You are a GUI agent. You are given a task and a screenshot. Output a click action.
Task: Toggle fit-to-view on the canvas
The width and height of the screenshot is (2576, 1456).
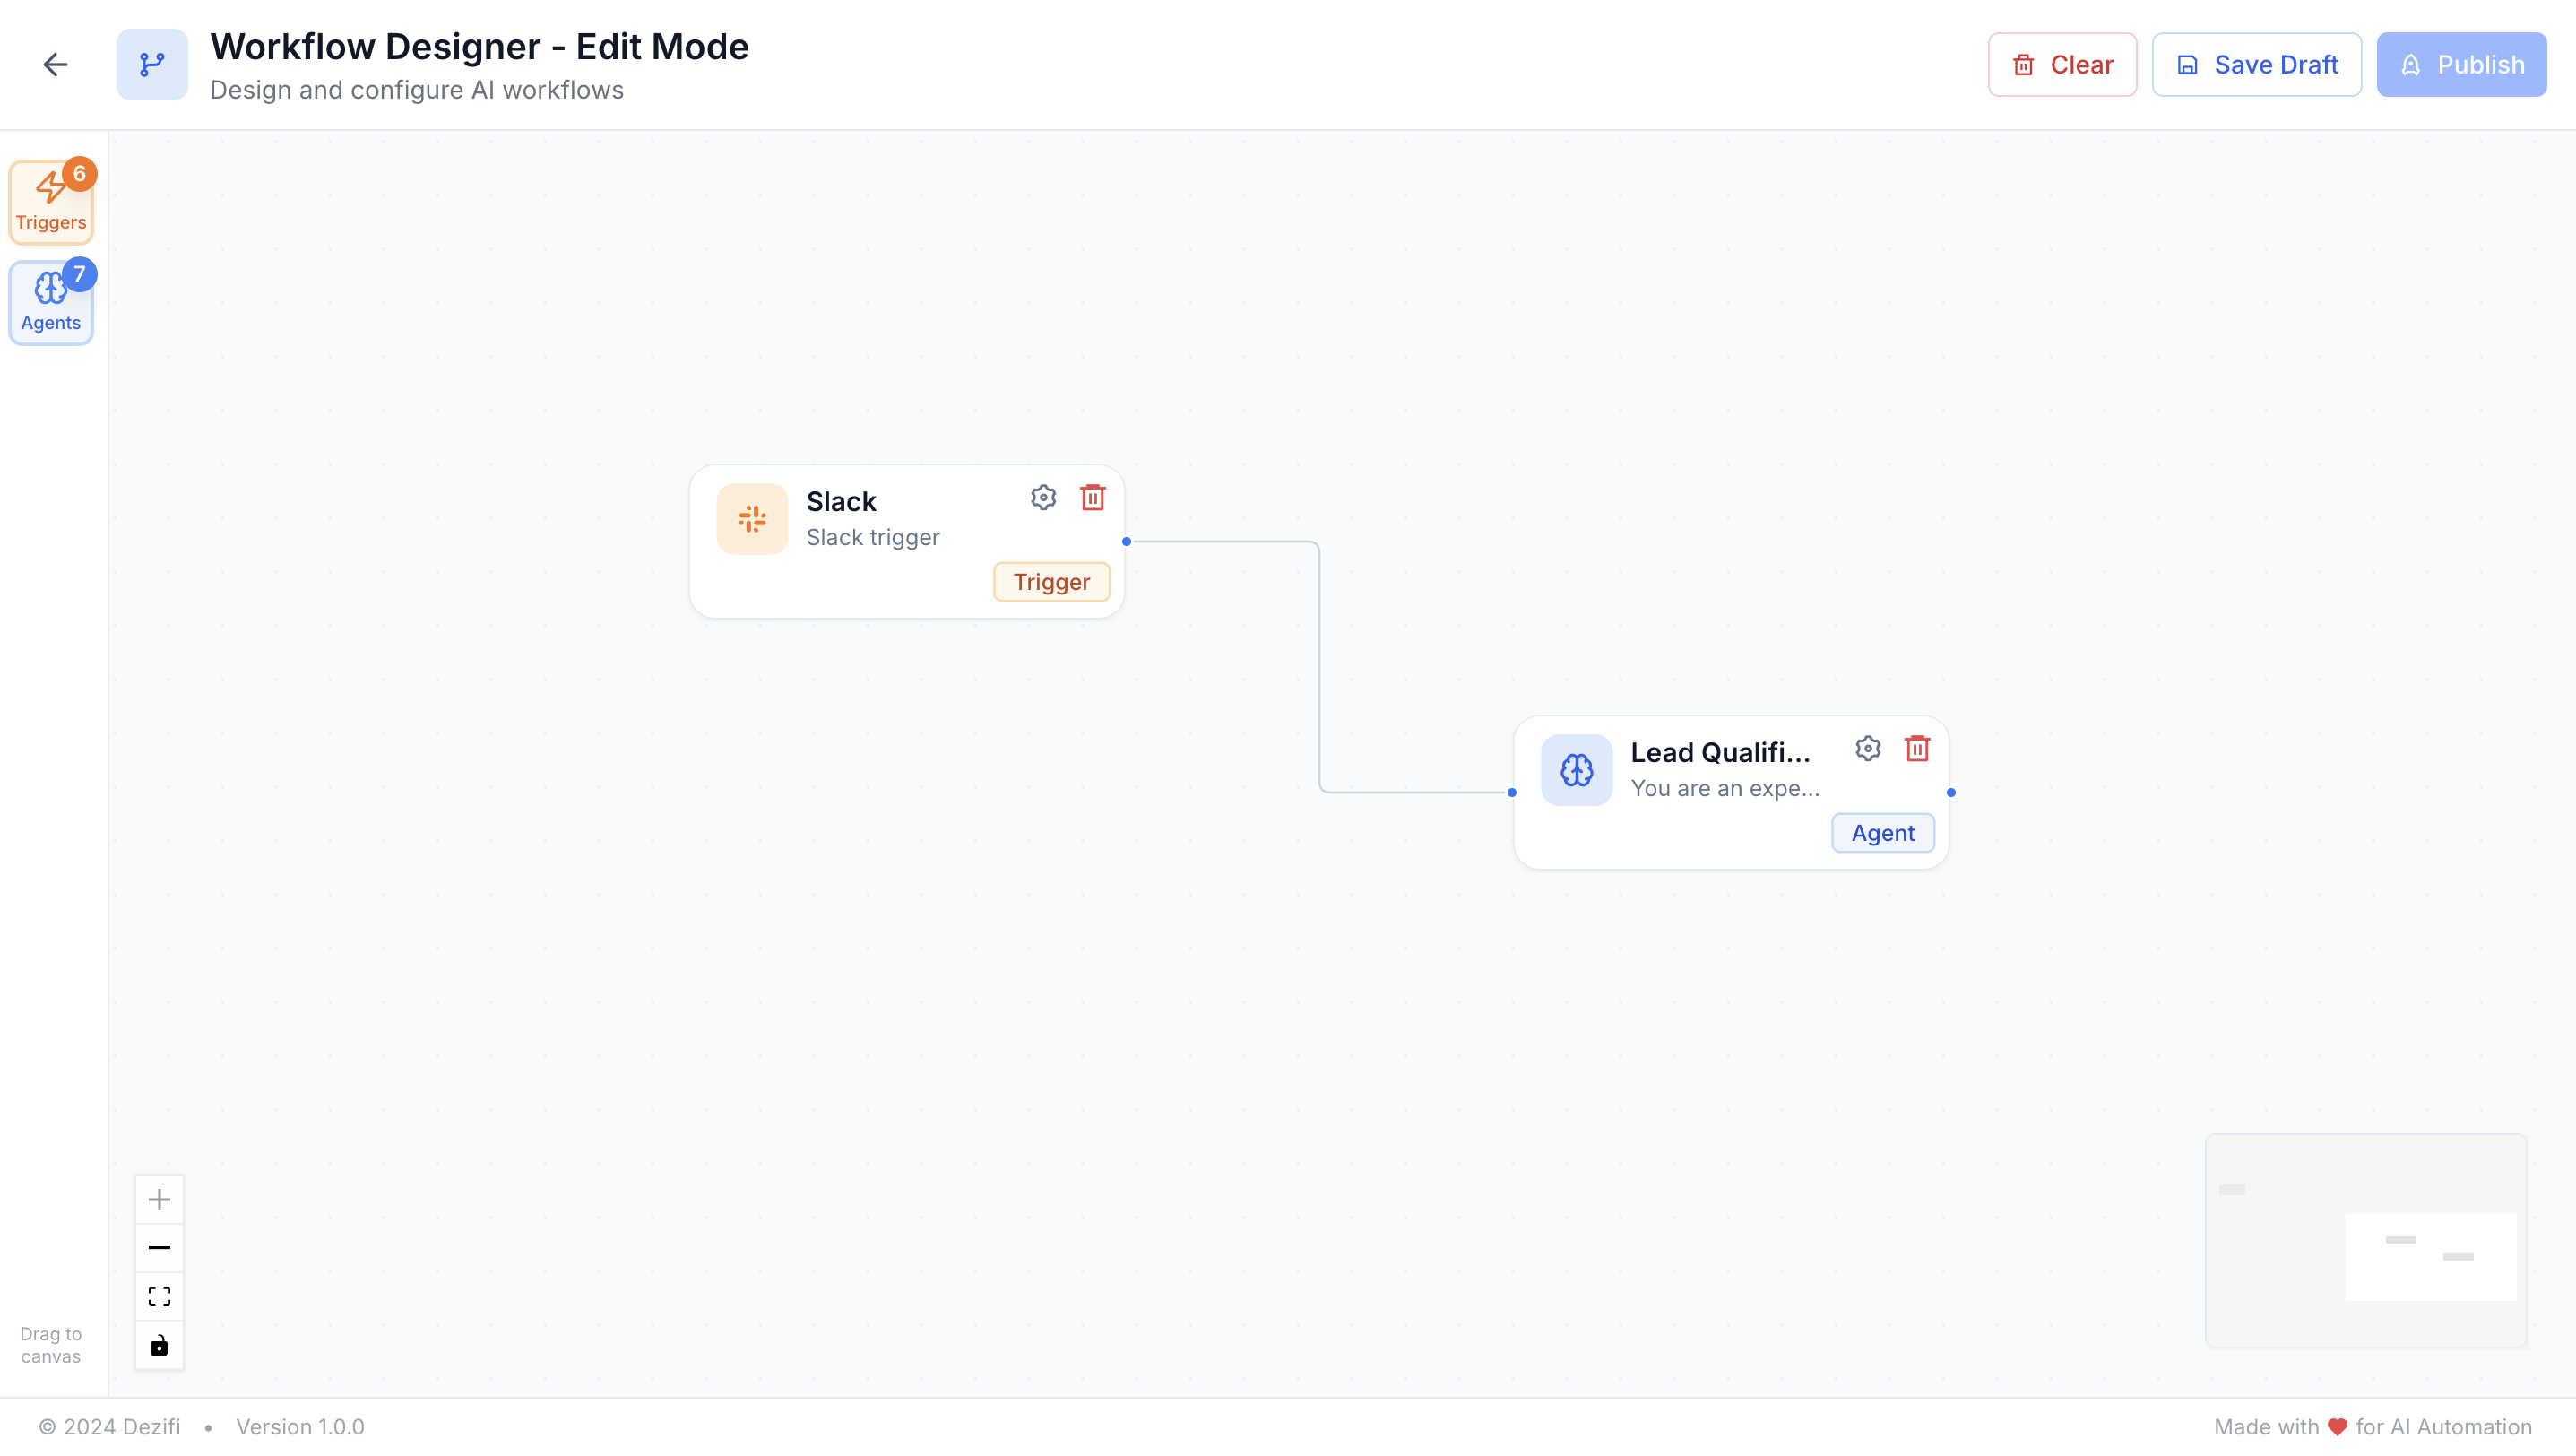(159, 1295)
